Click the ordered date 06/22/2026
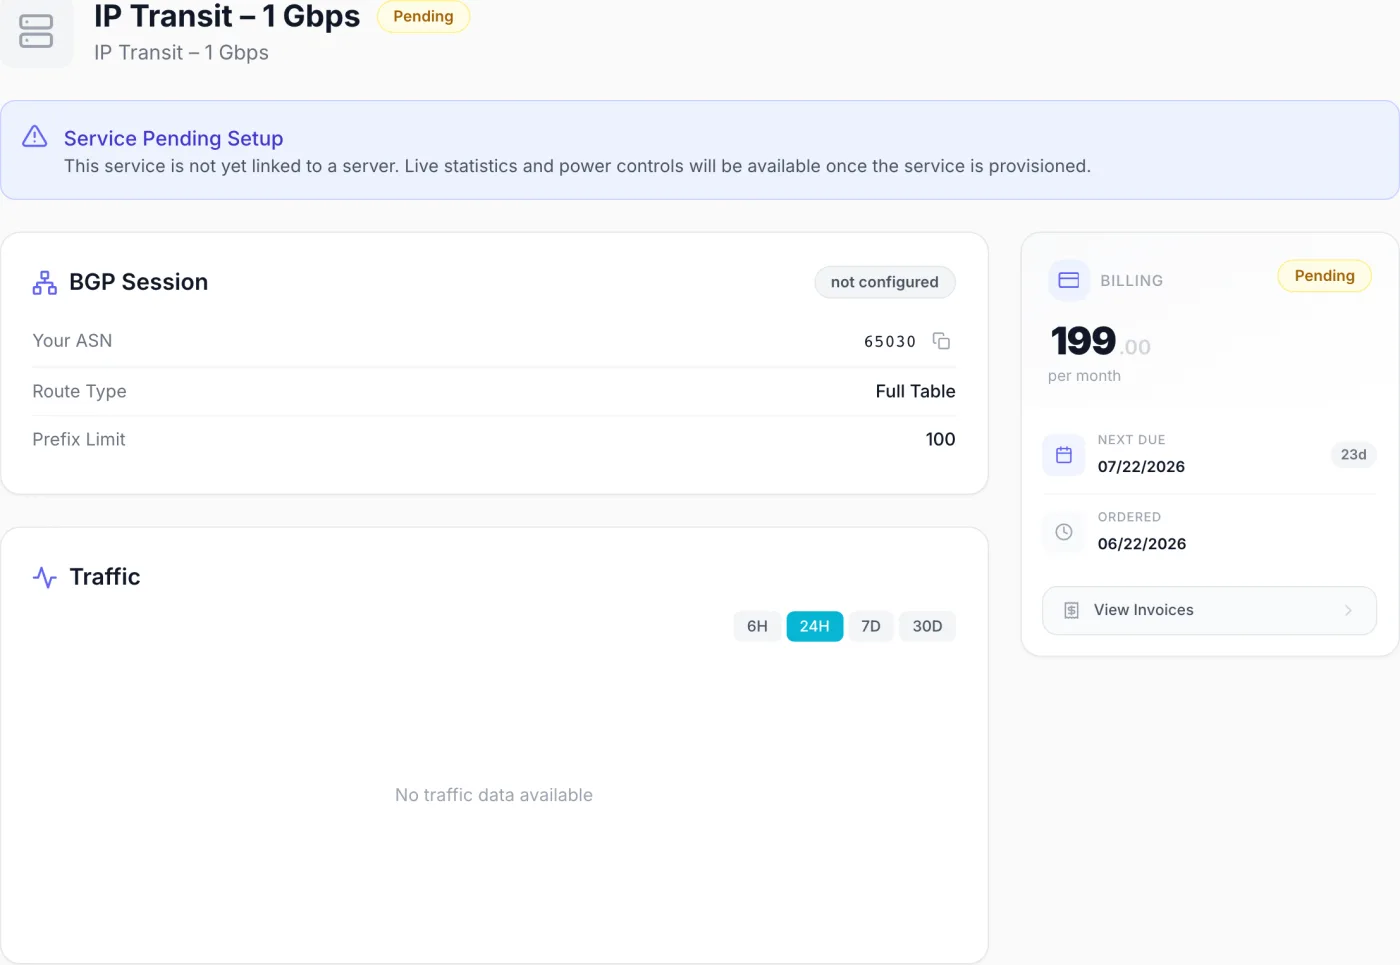Screen dimensions: 1400x965 (x=1142, y=543)
